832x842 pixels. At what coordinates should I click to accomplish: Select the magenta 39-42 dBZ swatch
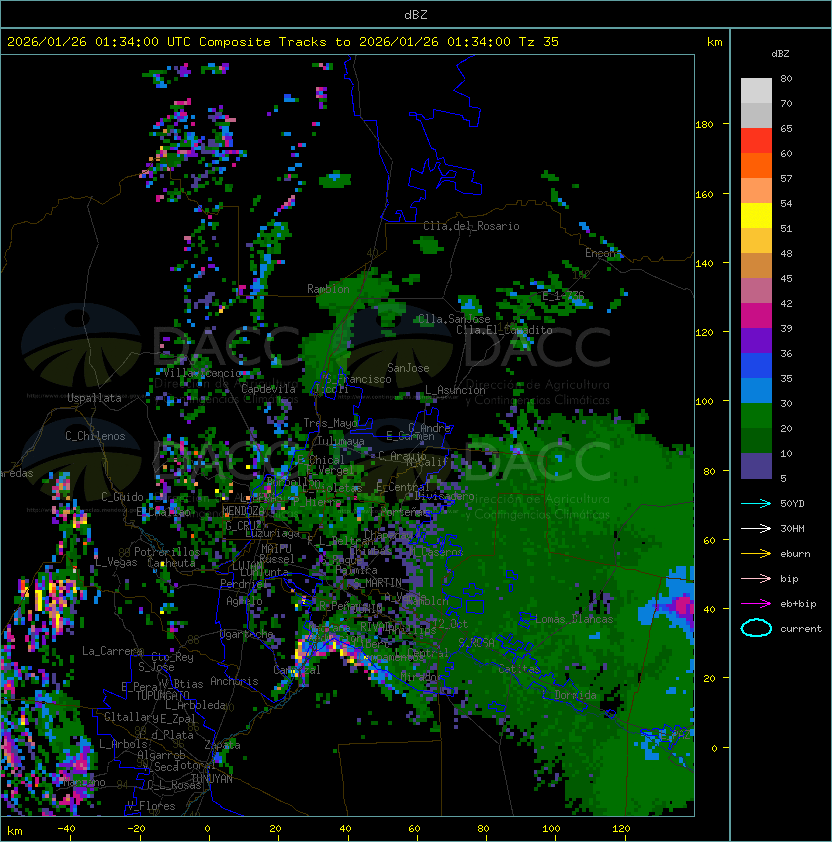756,316
